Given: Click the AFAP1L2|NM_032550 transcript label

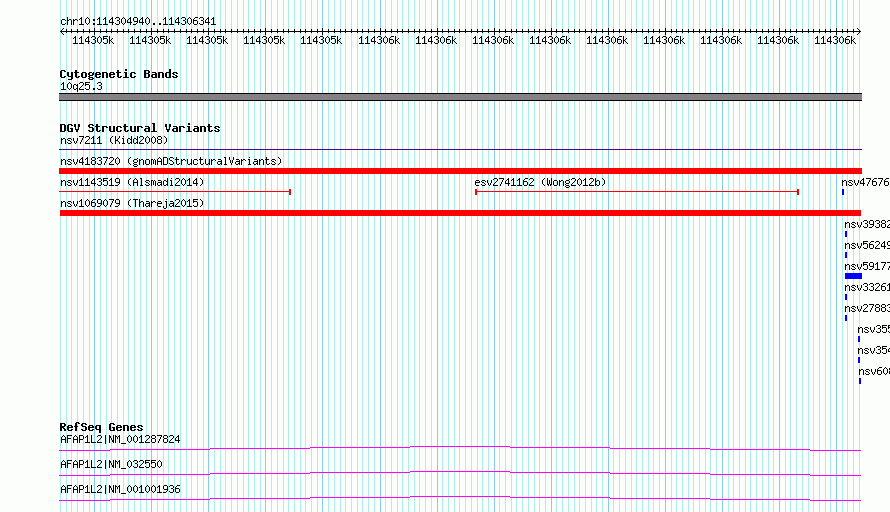Looking at the screenshot, I should click(x=111, y=464).
